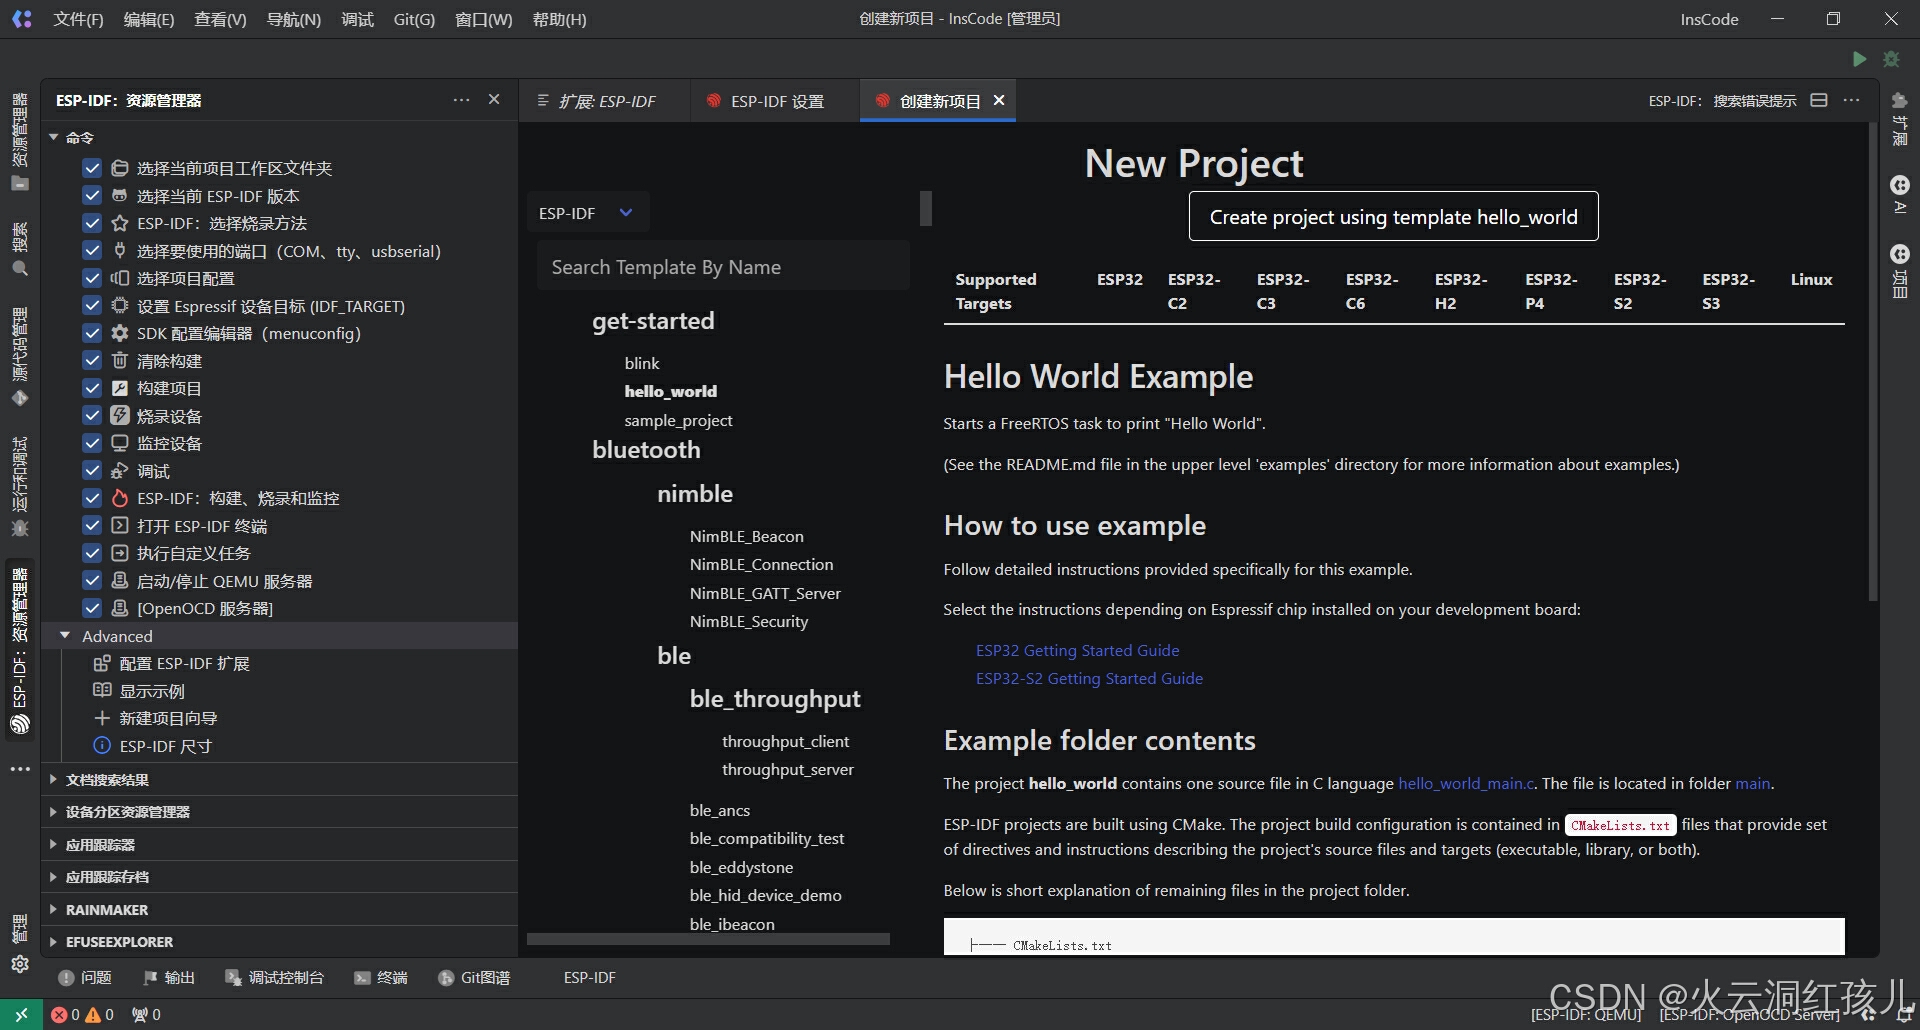The width and height of the screenshot is (1920, 1030).
Task: Uncheck the workspace folder selection command checkbox
Action: [x=92, y=168]
